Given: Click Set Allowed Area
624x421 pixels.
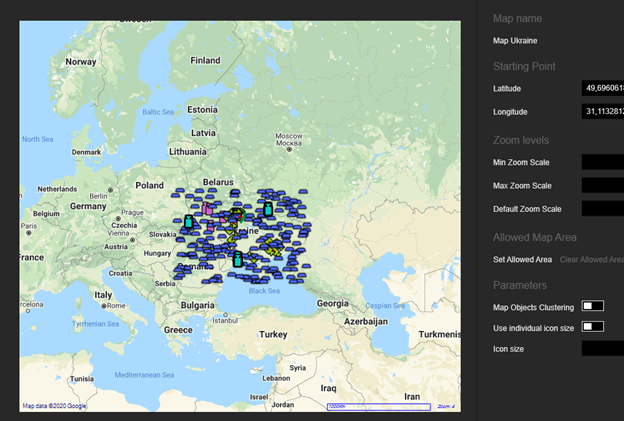Looking at the screenshot, I should pyautogui.click(x=522, y=260).
